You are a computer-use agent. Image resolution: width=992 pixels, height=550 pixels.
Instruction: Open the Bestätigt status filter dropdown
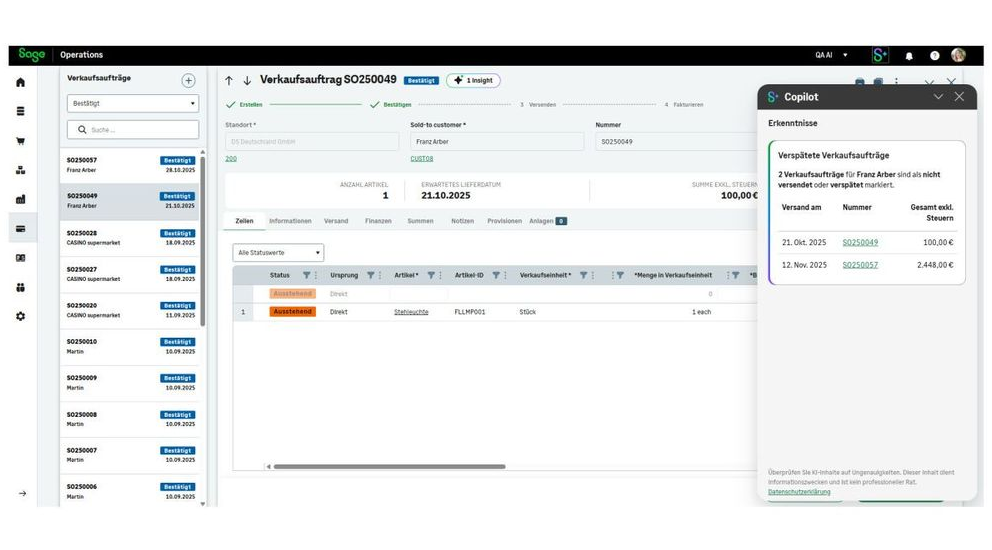click(x=133, y=104)
